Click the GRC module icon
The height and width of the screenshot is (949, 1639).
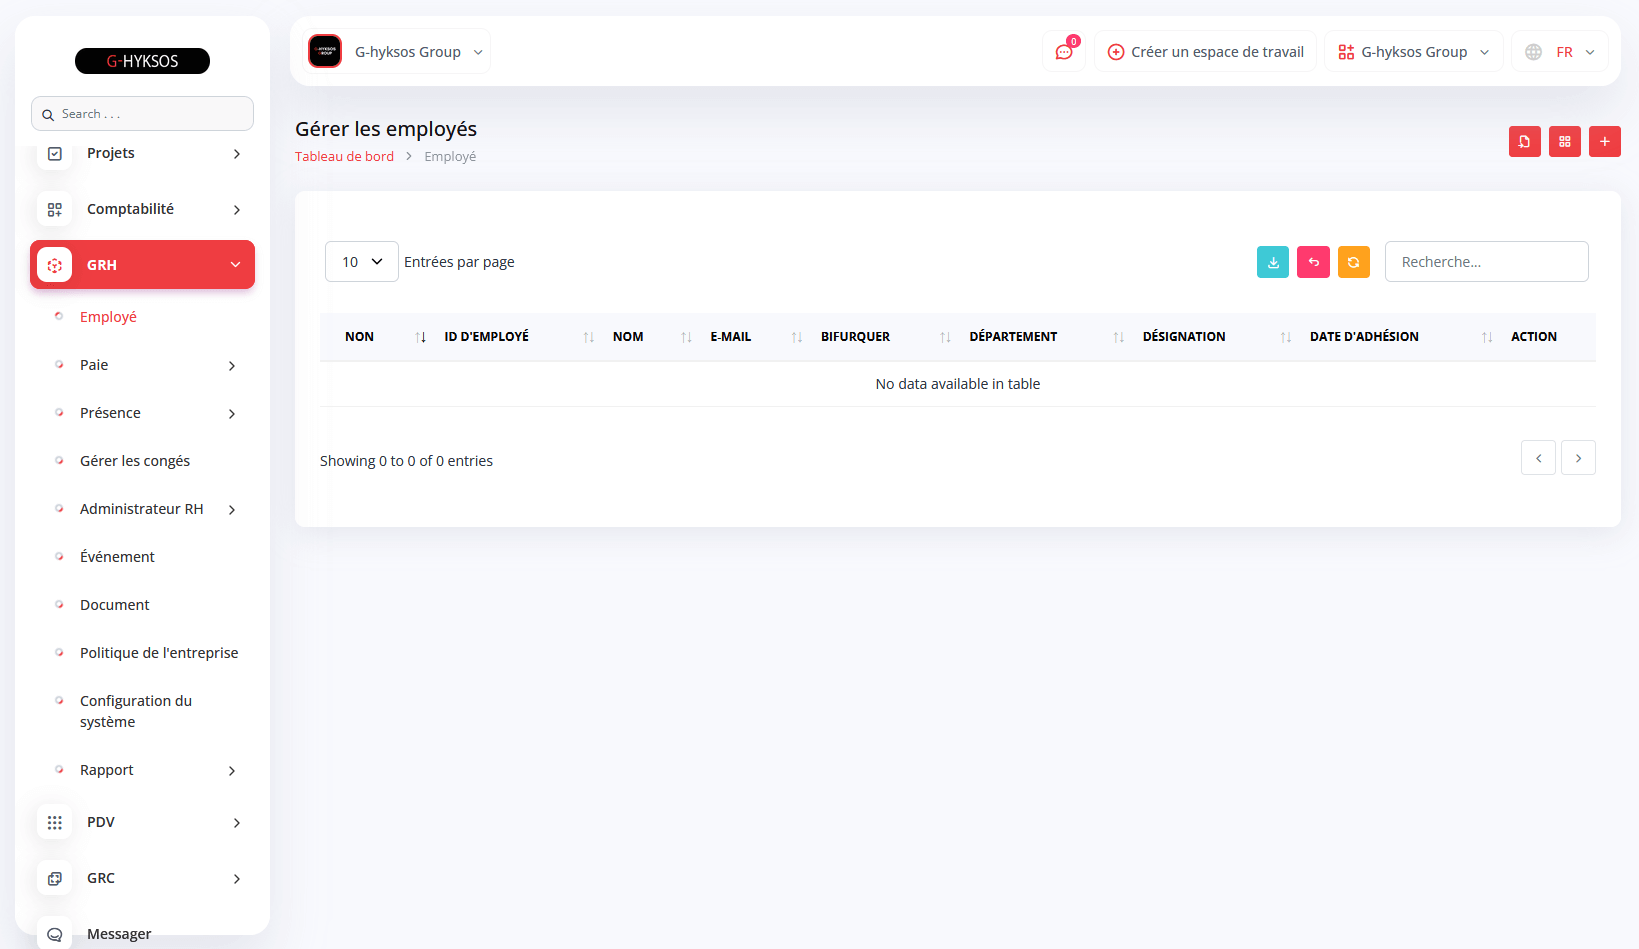55,879
